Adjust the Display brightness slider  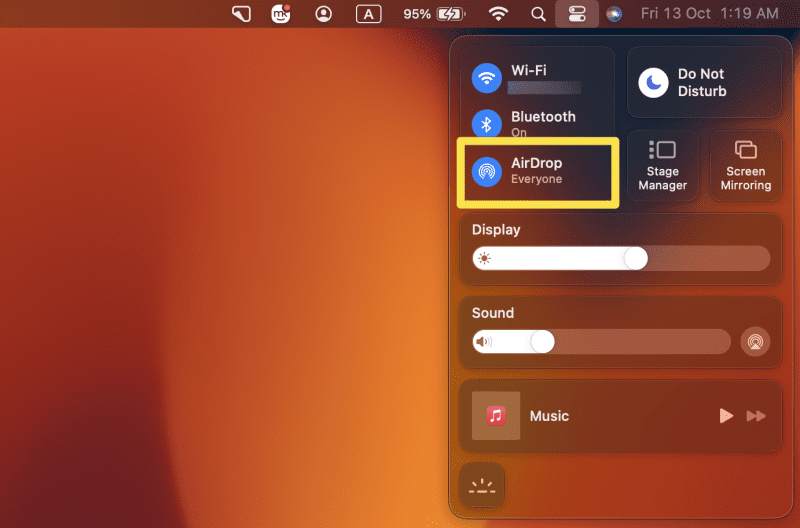point(621,258)
